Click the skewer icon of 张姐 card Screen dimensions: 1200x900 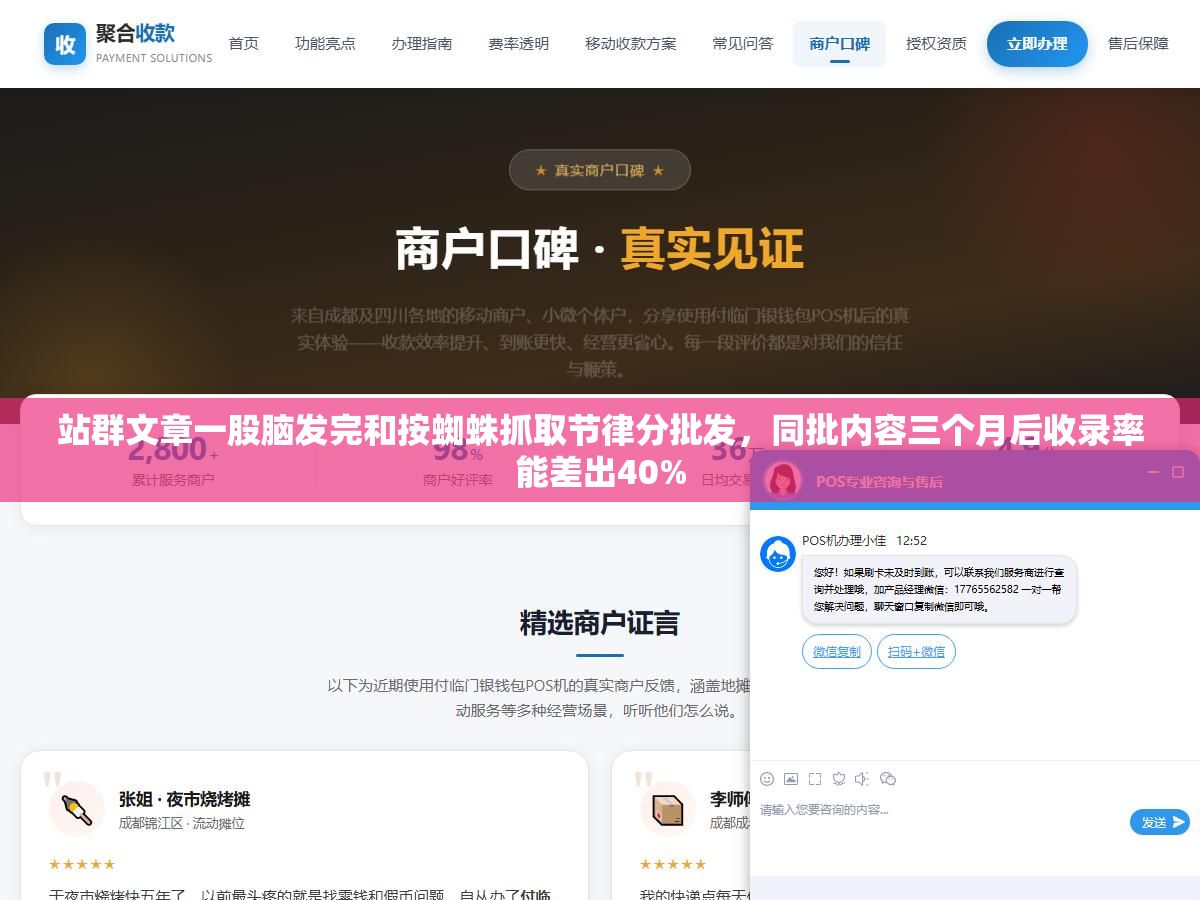coord(77,808)
